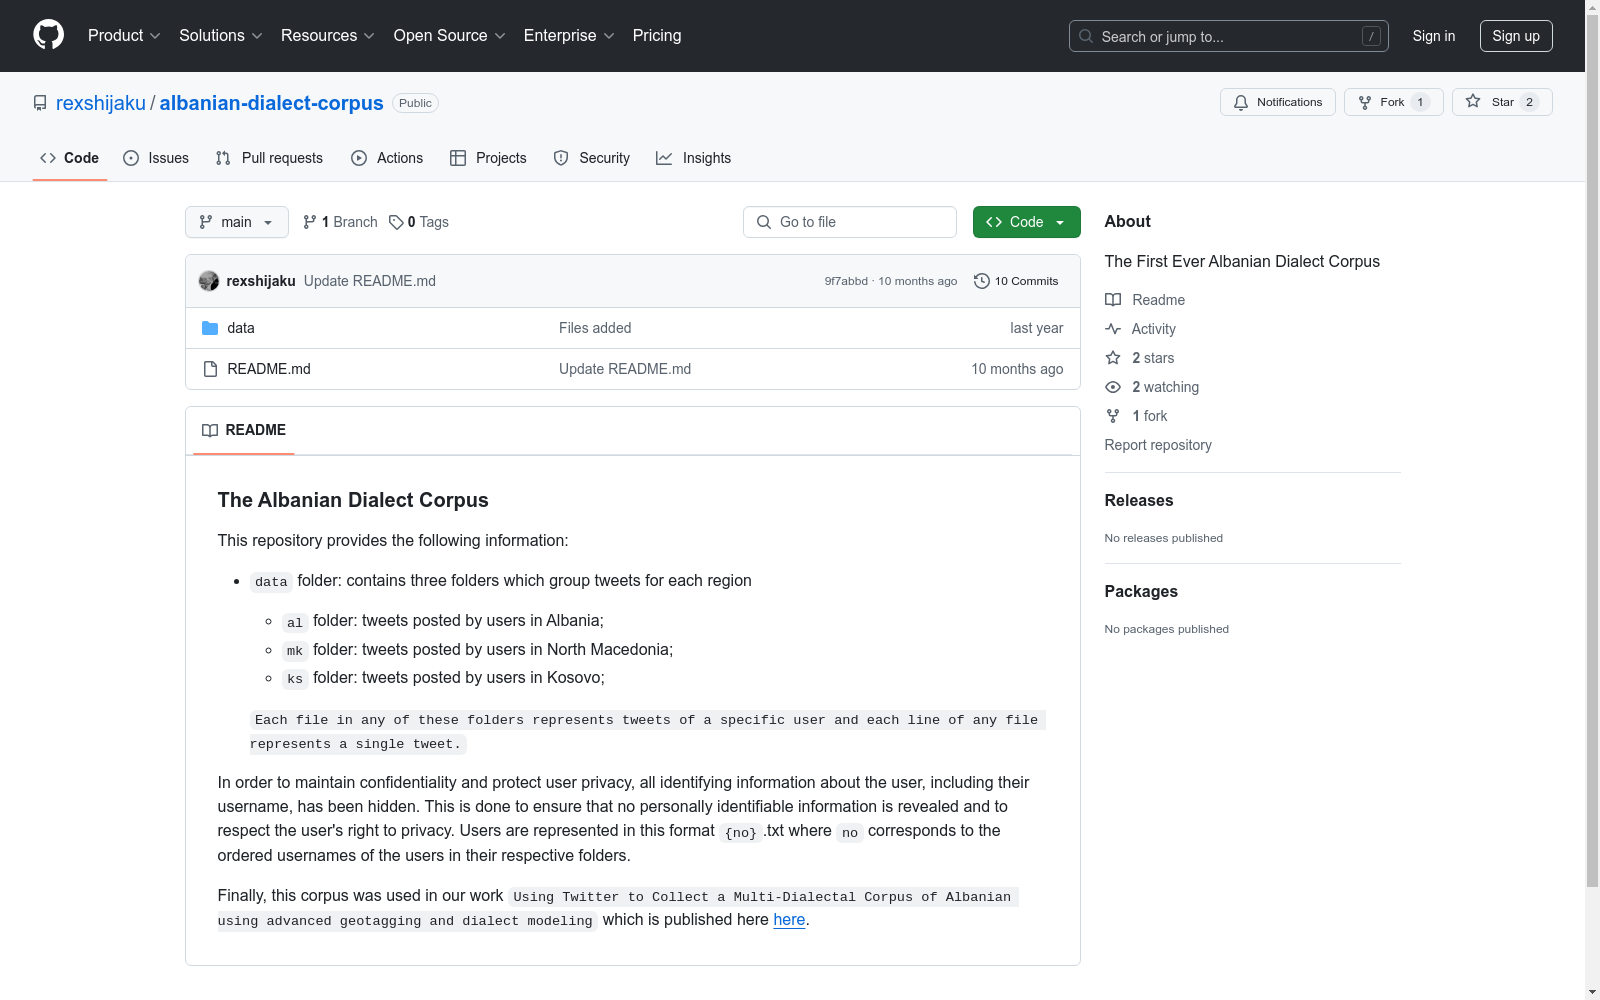Open the data folder
Screen dimensions: 1600x1000
click(241, 328)
